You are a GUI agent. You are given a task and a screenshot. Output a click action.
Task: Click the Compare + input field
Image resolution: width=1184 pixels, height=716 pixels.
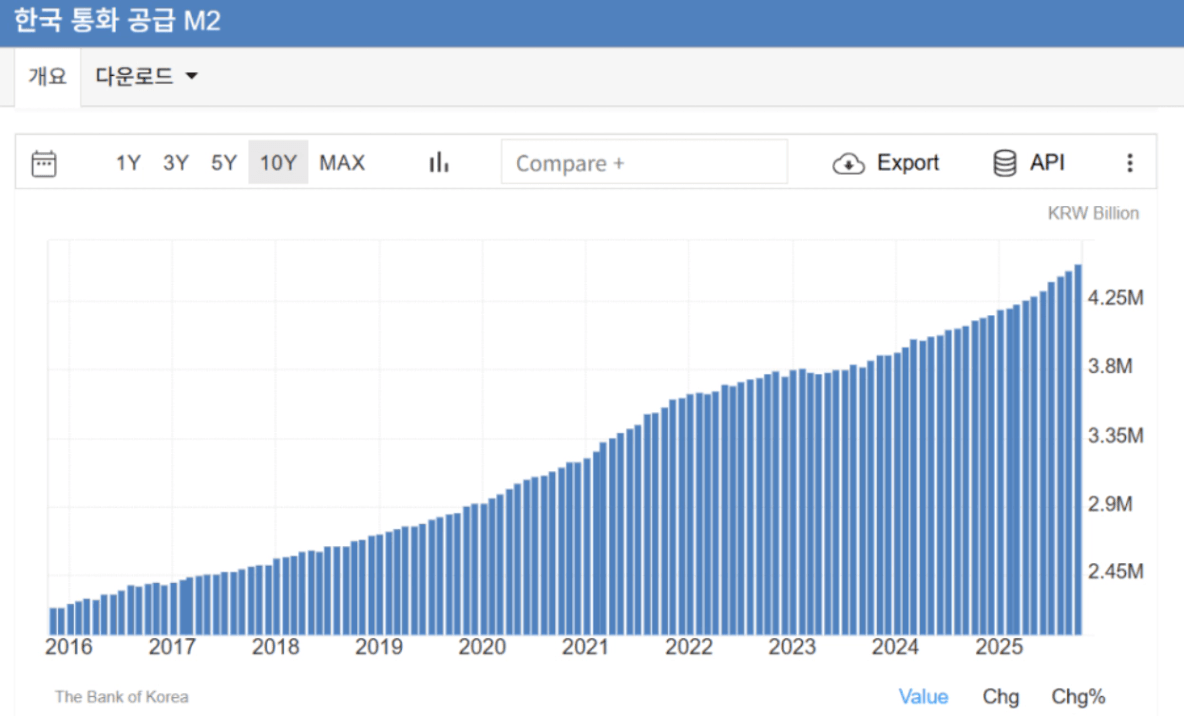[644, 163]
